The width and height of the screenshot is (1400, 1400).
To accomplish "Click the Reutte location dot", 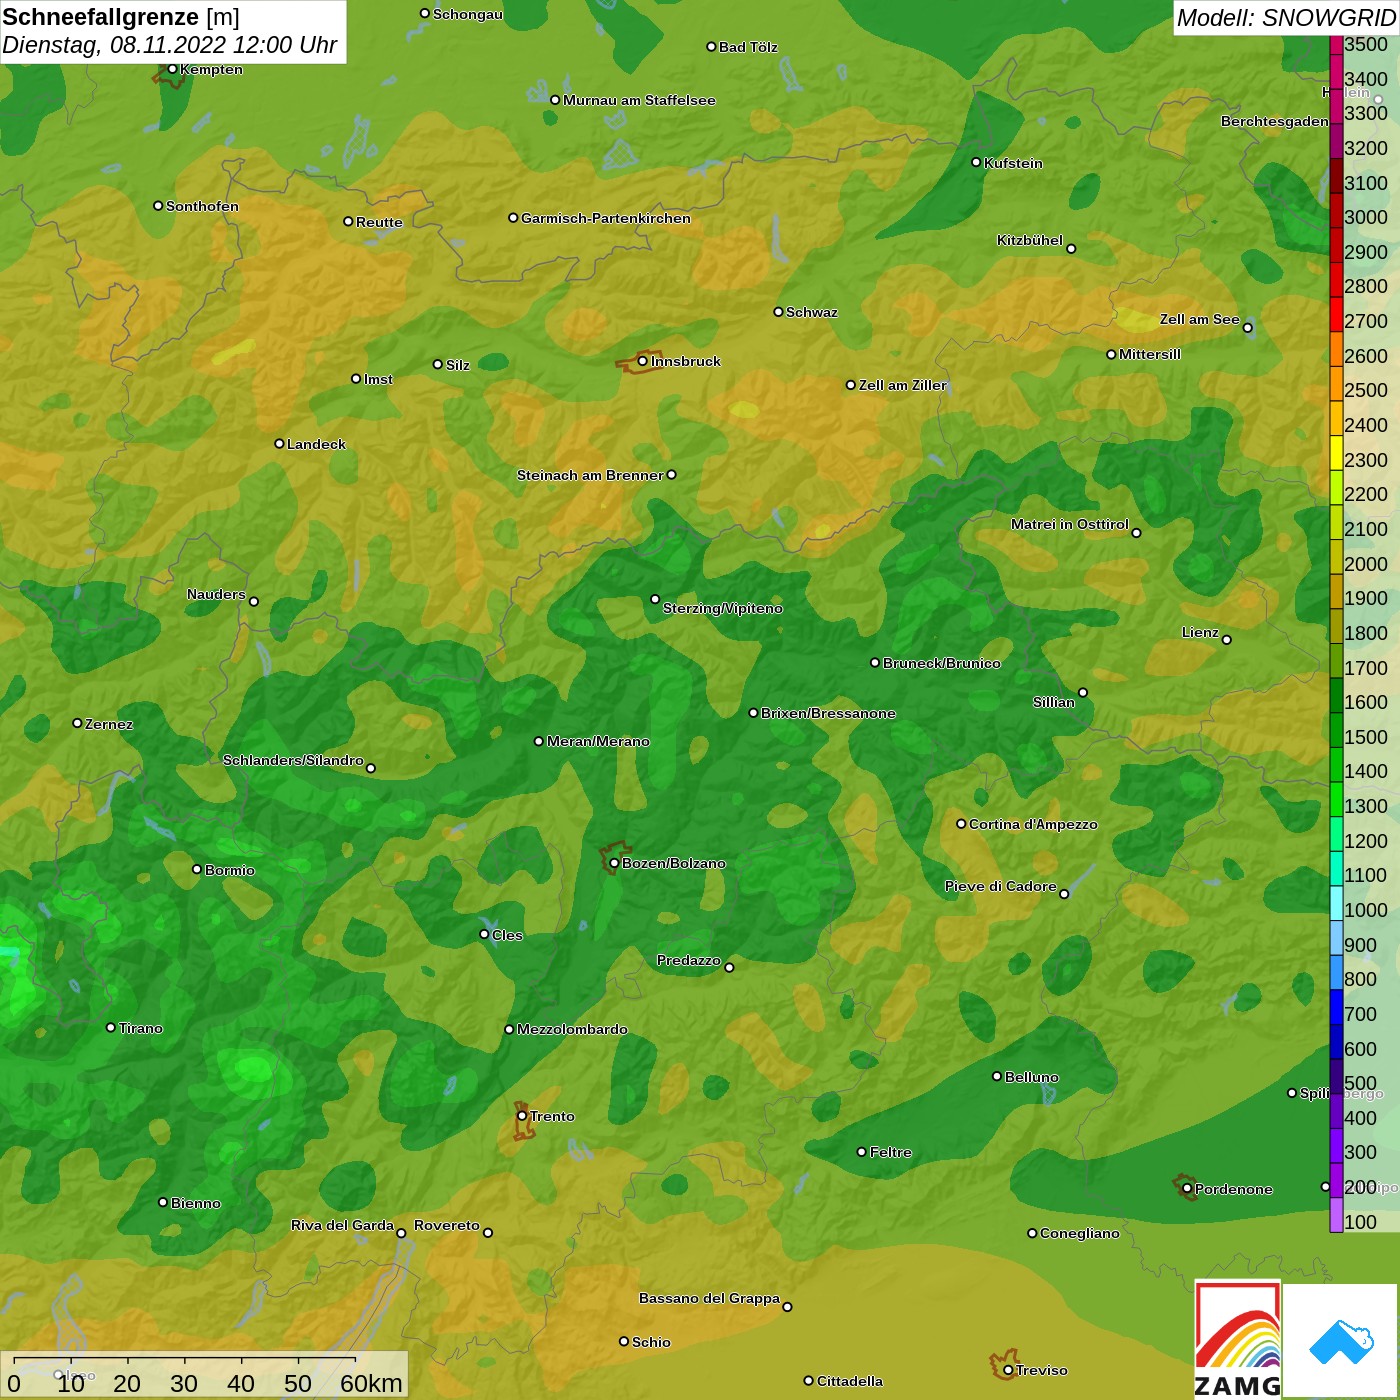I will [348, 222].
